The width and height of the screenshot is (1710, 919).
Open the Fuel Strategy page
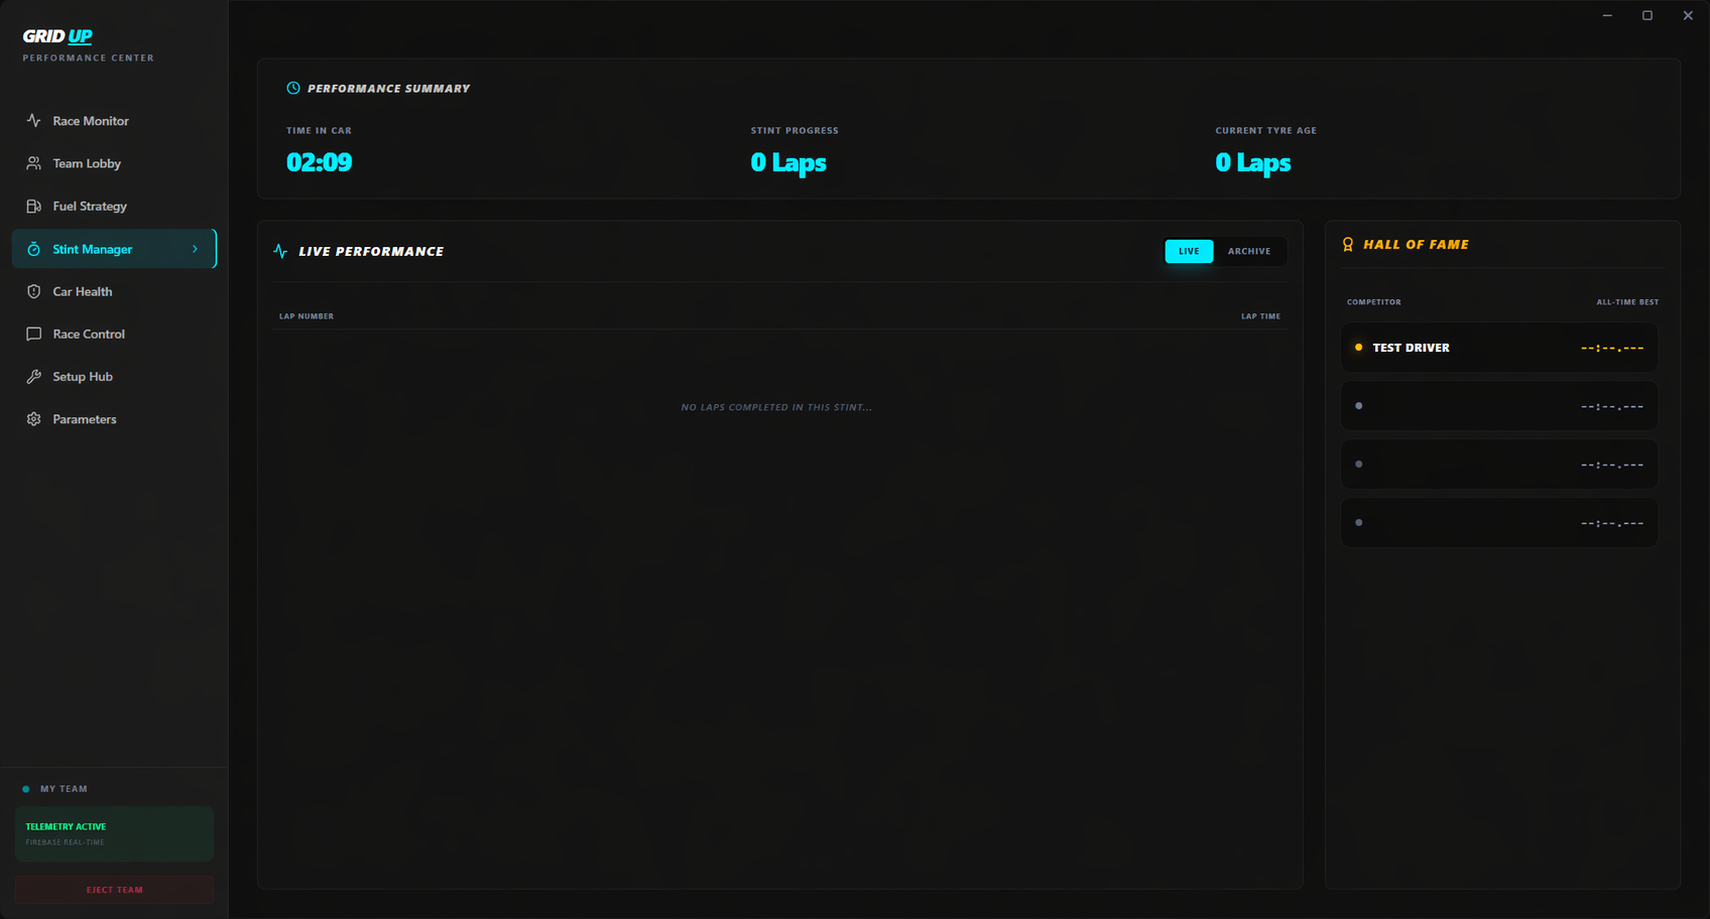click(x=90, y=206)
